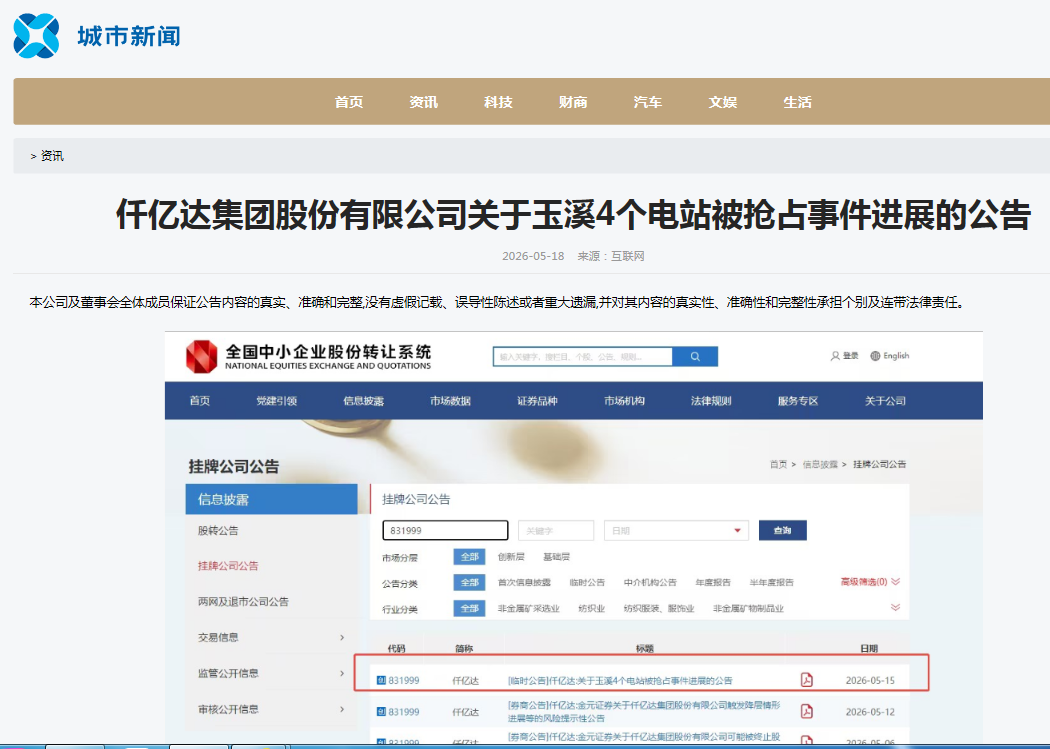Expand the 交易信息 chevron
Viewport: 1050px width, 749px height.
pos(342,637)
